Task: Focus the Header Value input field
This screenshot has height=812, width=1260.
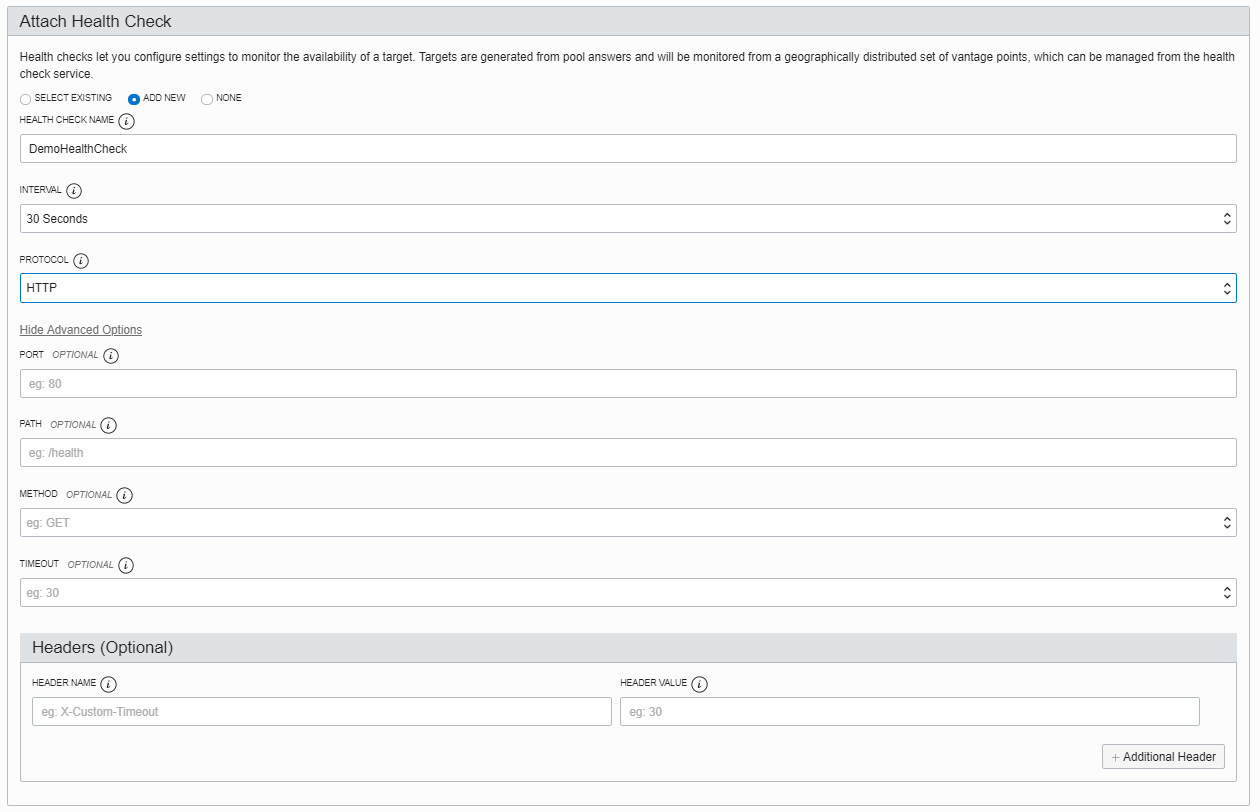Action: coord(910,711)
